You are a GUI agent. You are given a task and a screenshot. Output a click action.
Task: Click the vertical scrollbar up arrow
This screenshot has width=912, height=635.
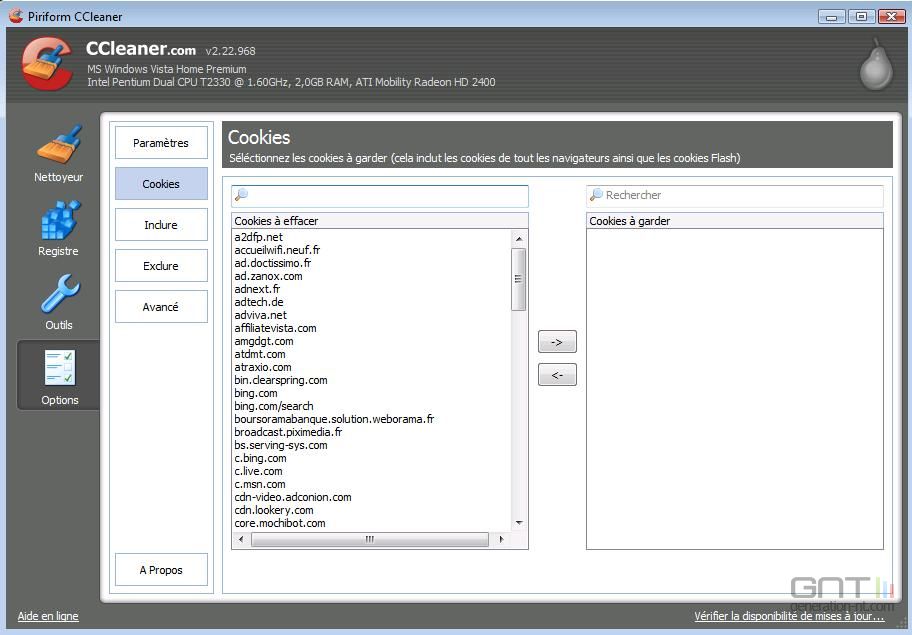pyautogui.click(x=519, y=238)
